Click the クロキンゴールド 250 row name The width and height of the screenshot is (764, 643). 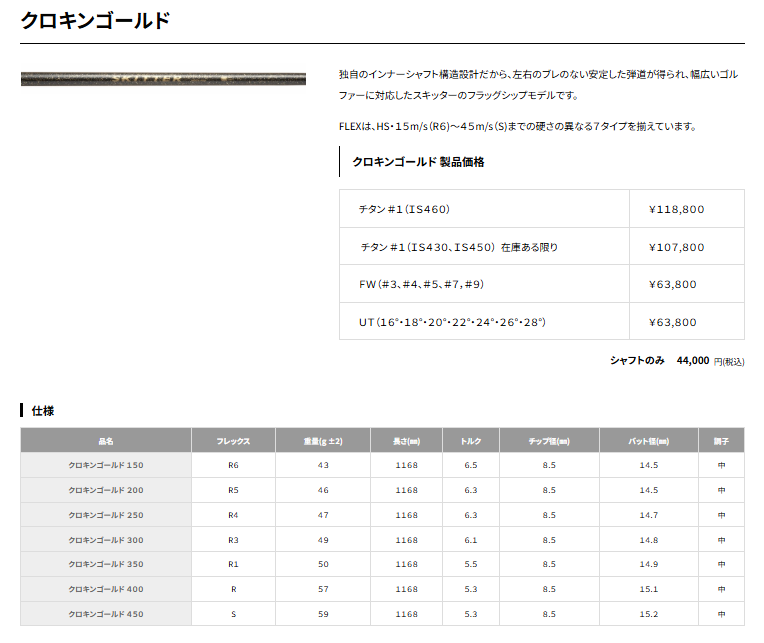(x=106, y=515)
